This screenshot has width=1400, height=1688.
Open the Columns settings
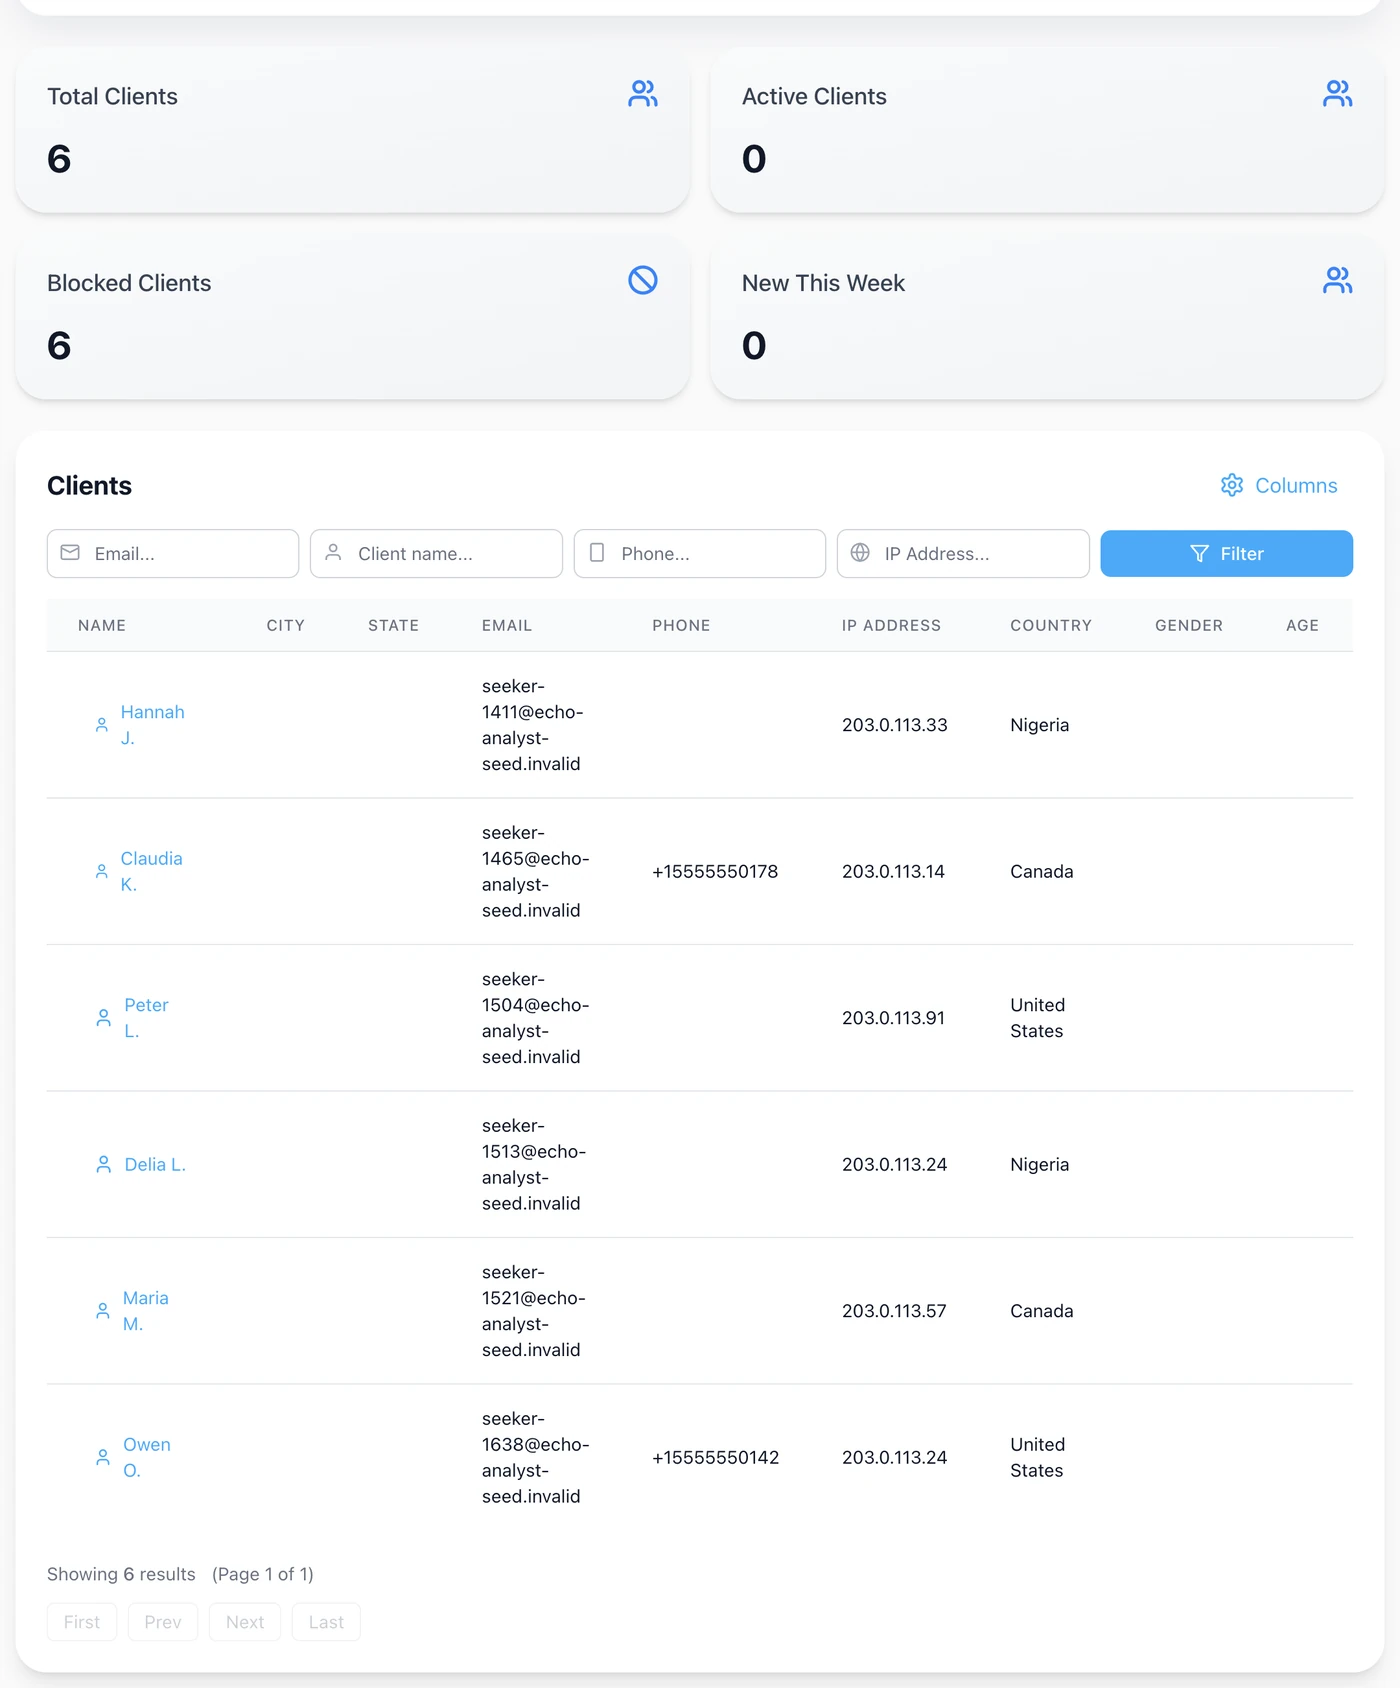(1279, 485)
